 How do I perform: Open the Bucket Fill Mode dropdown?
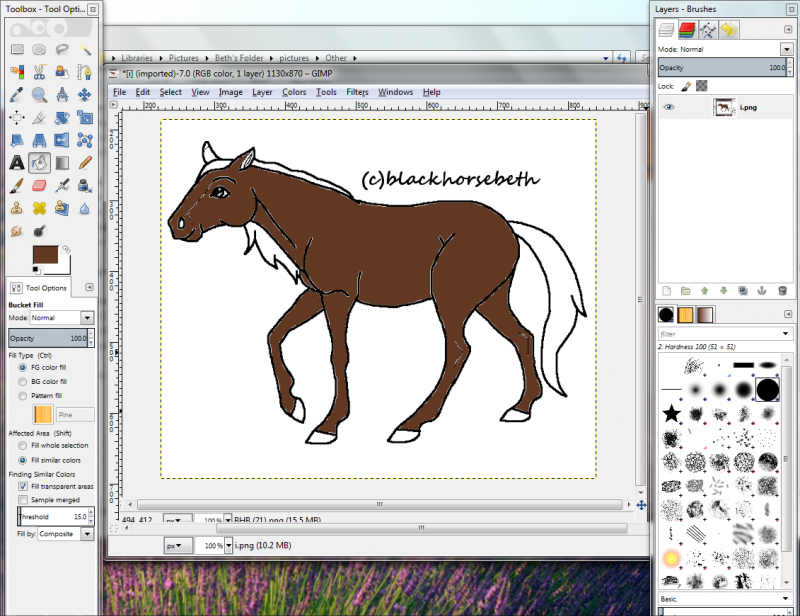[87, 318]
